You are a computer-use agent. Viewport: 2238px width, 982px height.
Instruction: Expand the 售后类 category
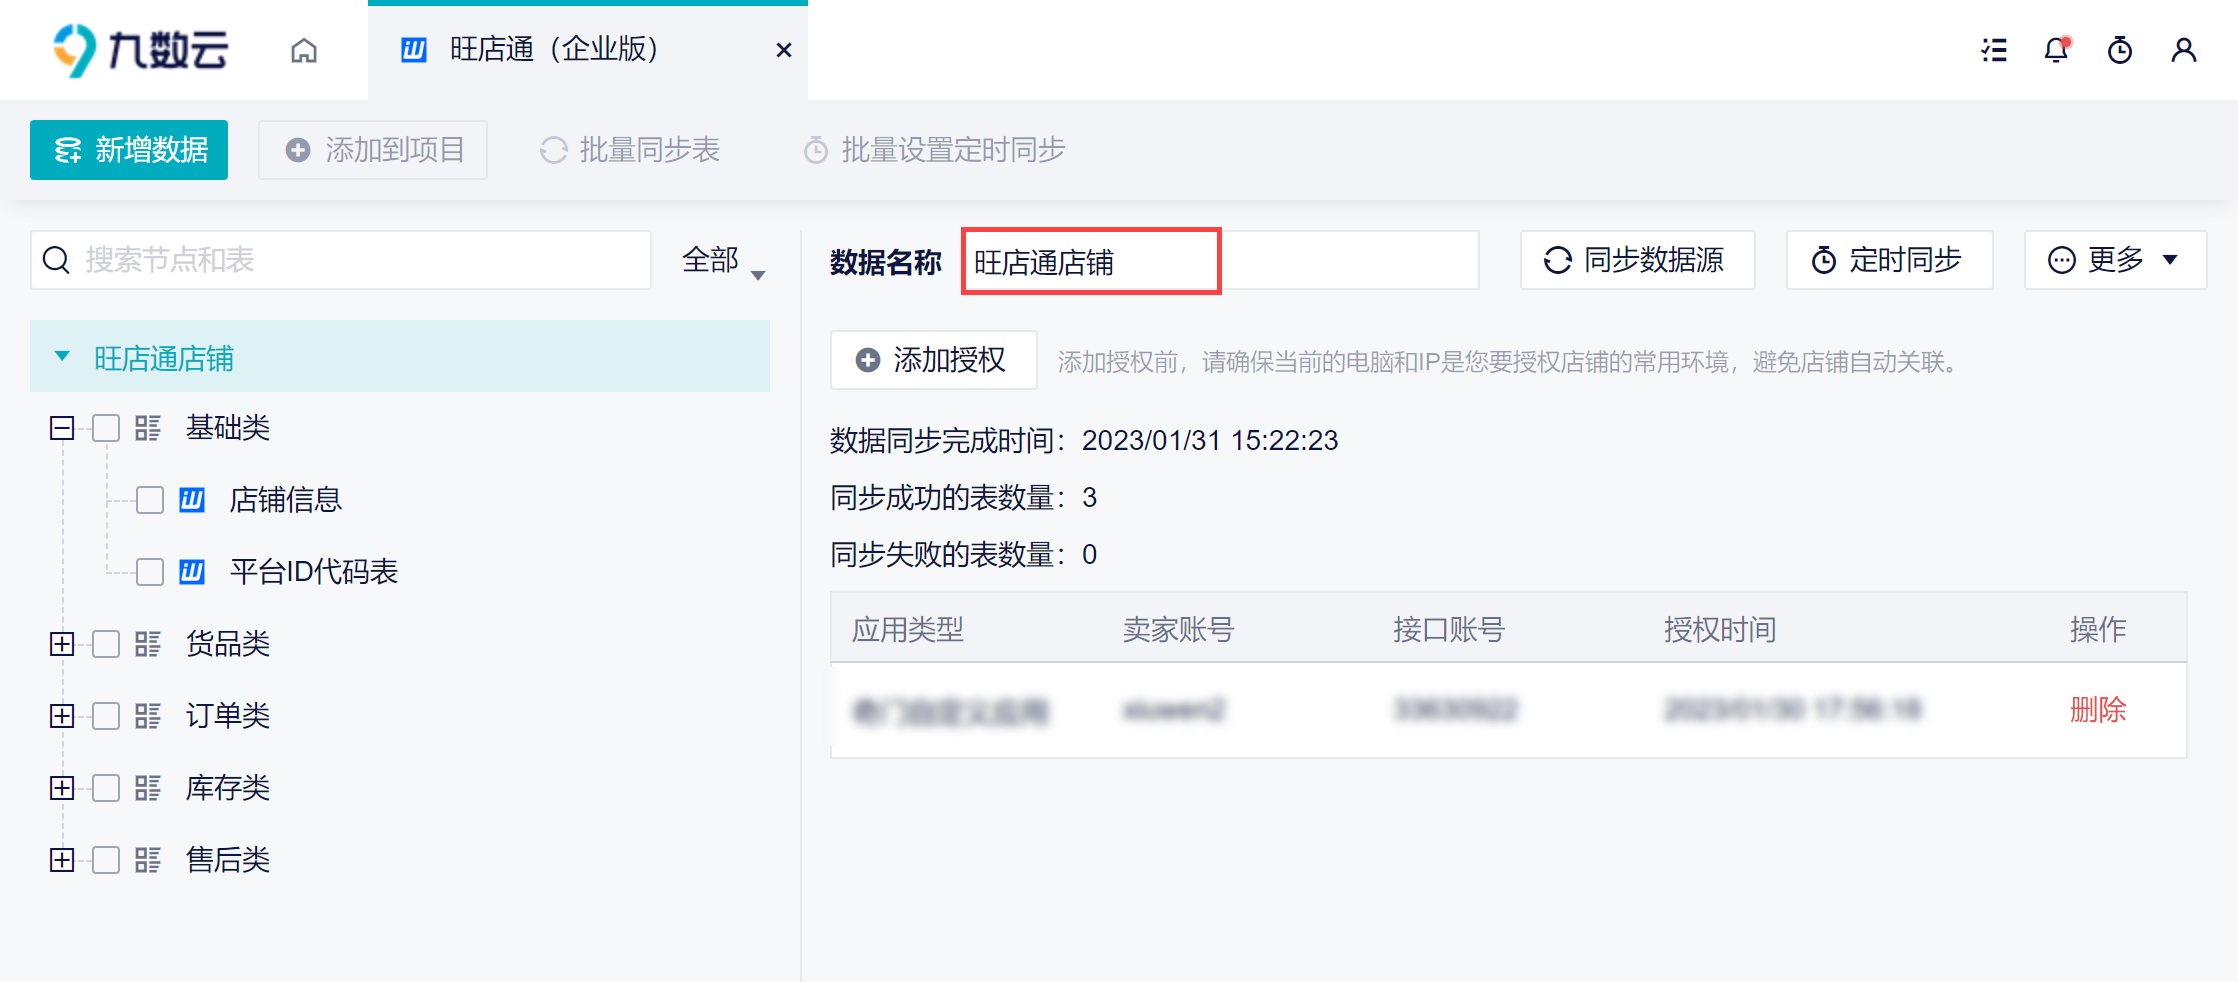tap(62, 860)
